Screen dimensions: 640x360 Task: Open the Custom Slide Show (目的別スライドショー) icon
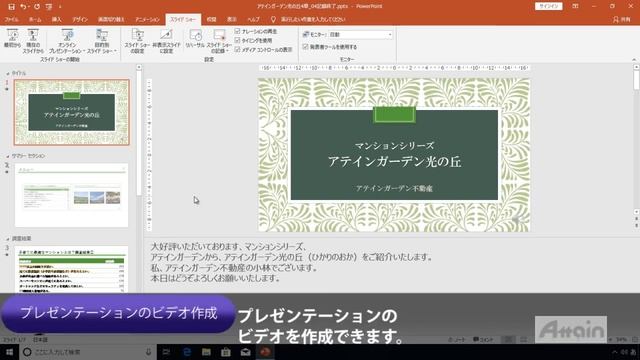coord(102,35)
